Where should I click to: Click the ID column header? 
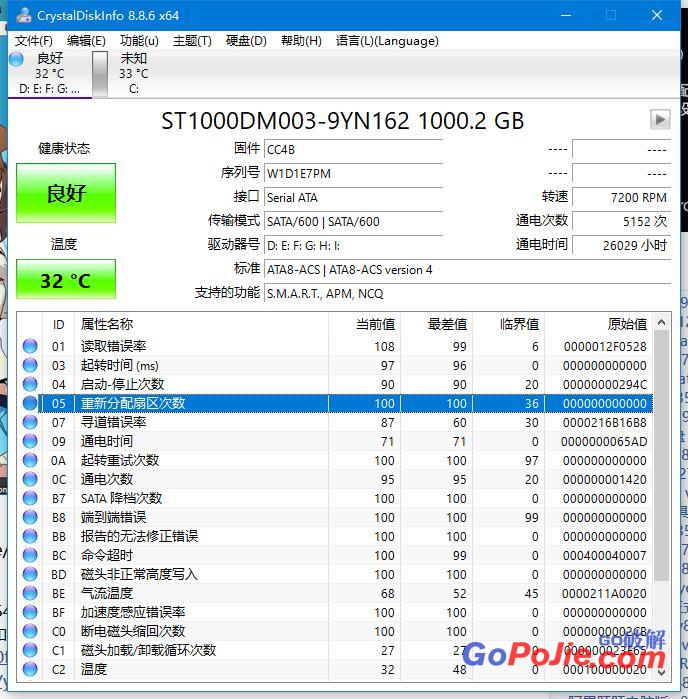coord(58,324)
